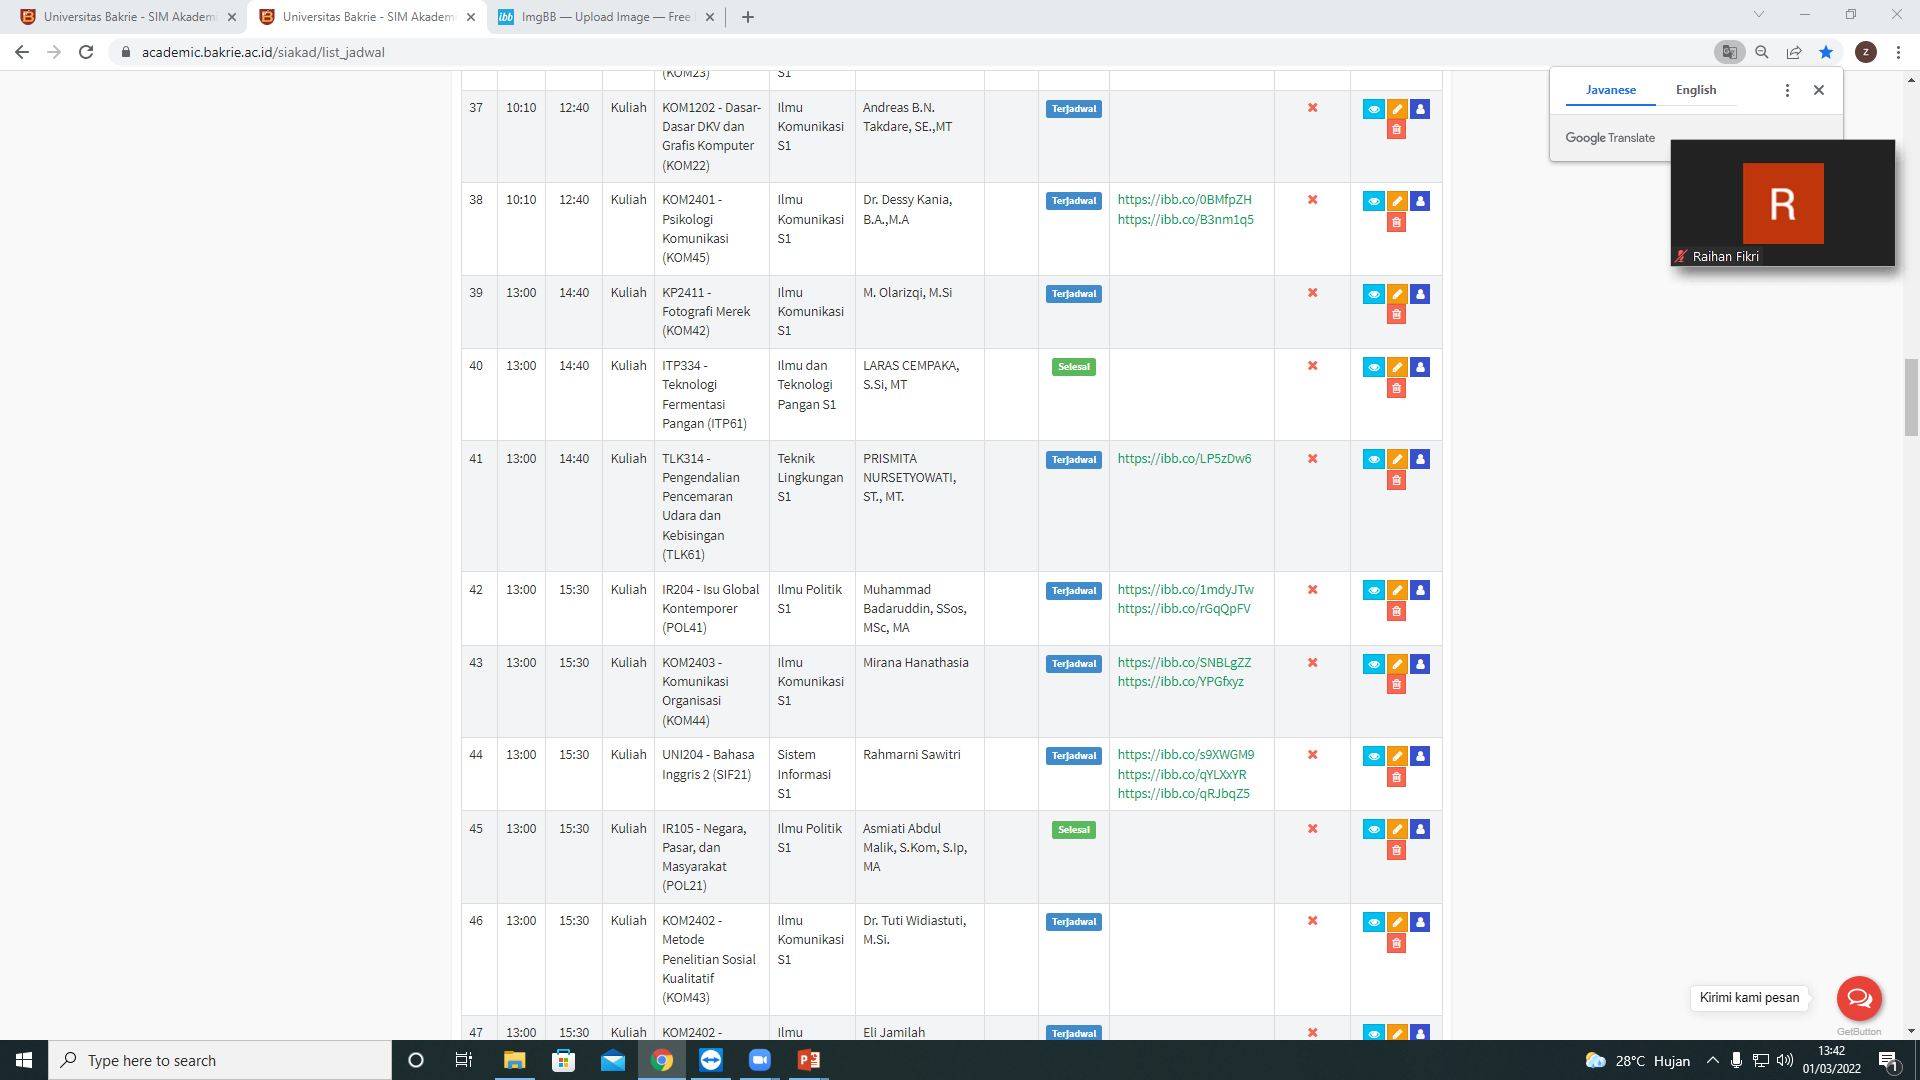1920x1080 pixels.
Task: Click the weather 28°C Hujan widget
Action: (1638, 1060)
